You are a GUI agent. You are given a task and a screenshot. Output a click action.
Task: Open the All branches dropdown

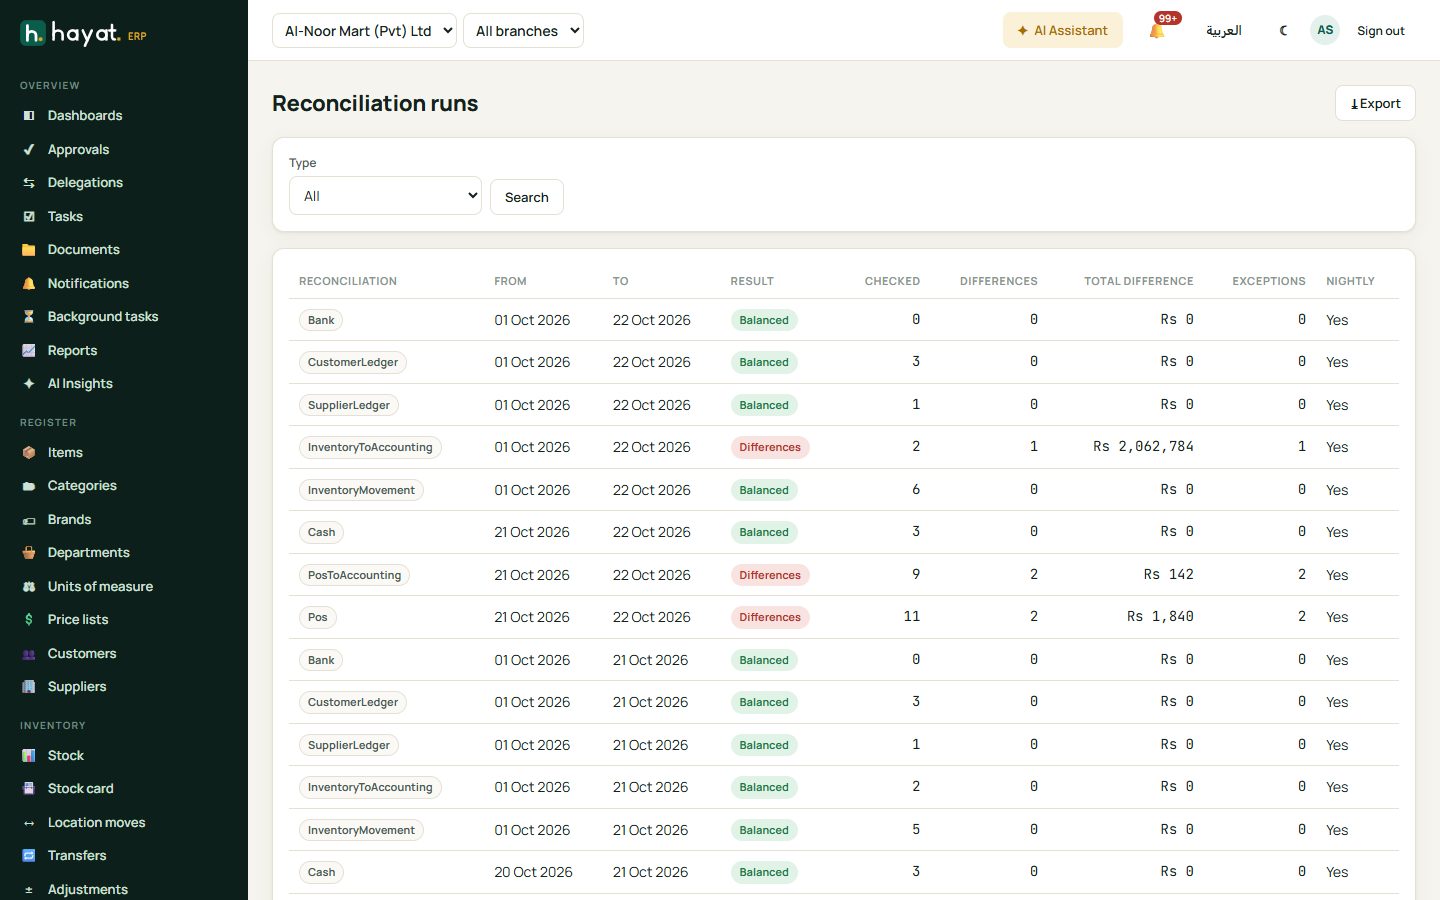click(524, 31)
